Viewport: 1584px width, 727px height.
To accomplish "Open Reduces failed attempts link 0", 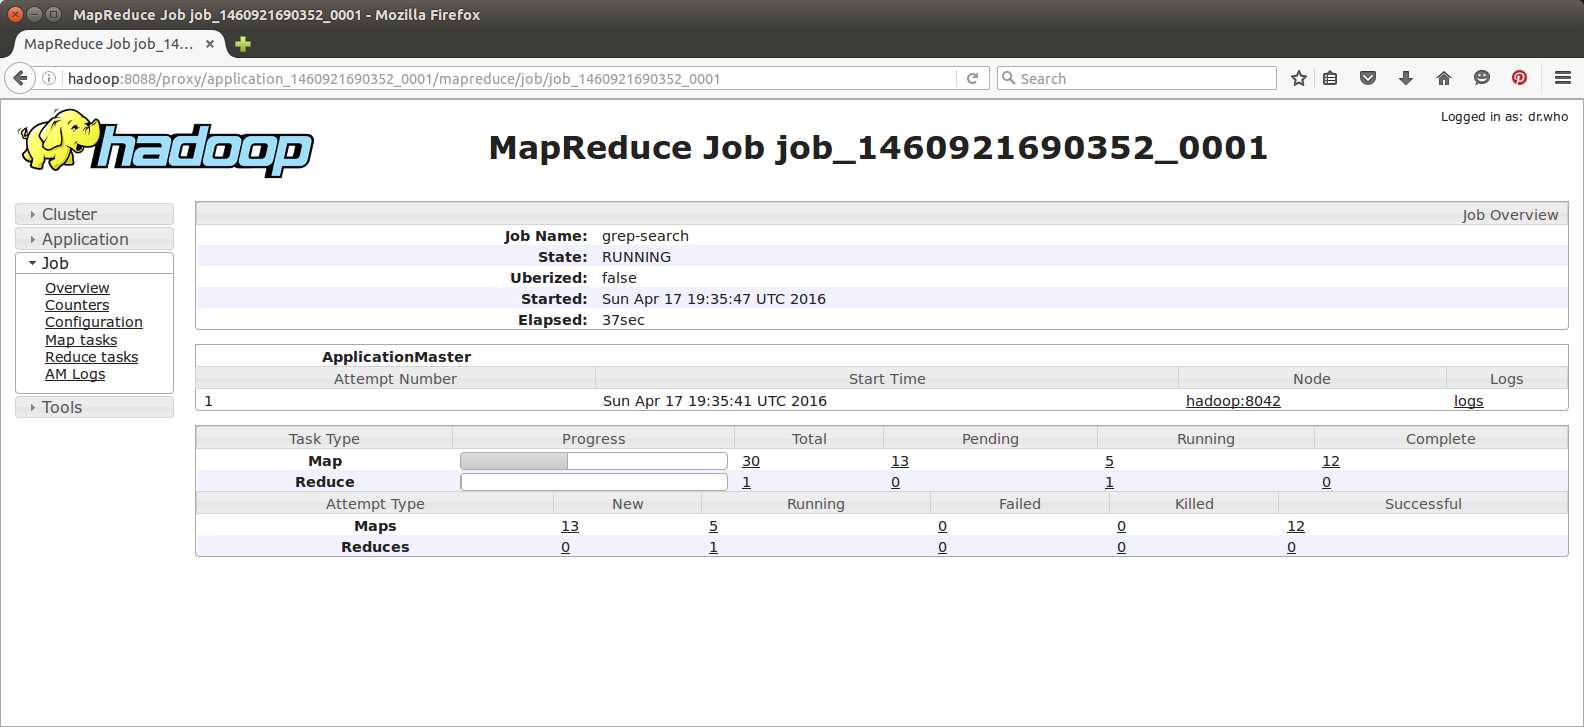I will [943, 547].
